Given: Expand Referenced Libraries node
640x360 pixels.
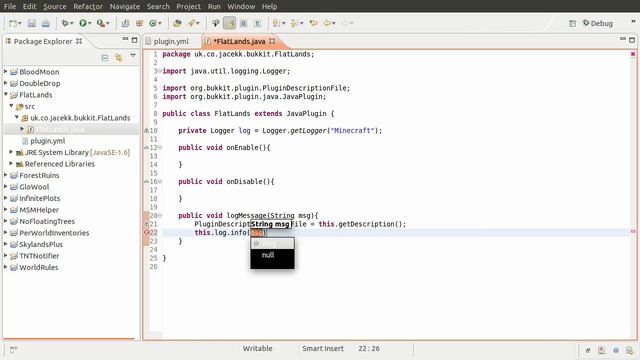Looking at the screenshot, I should (x=11, y=163).
